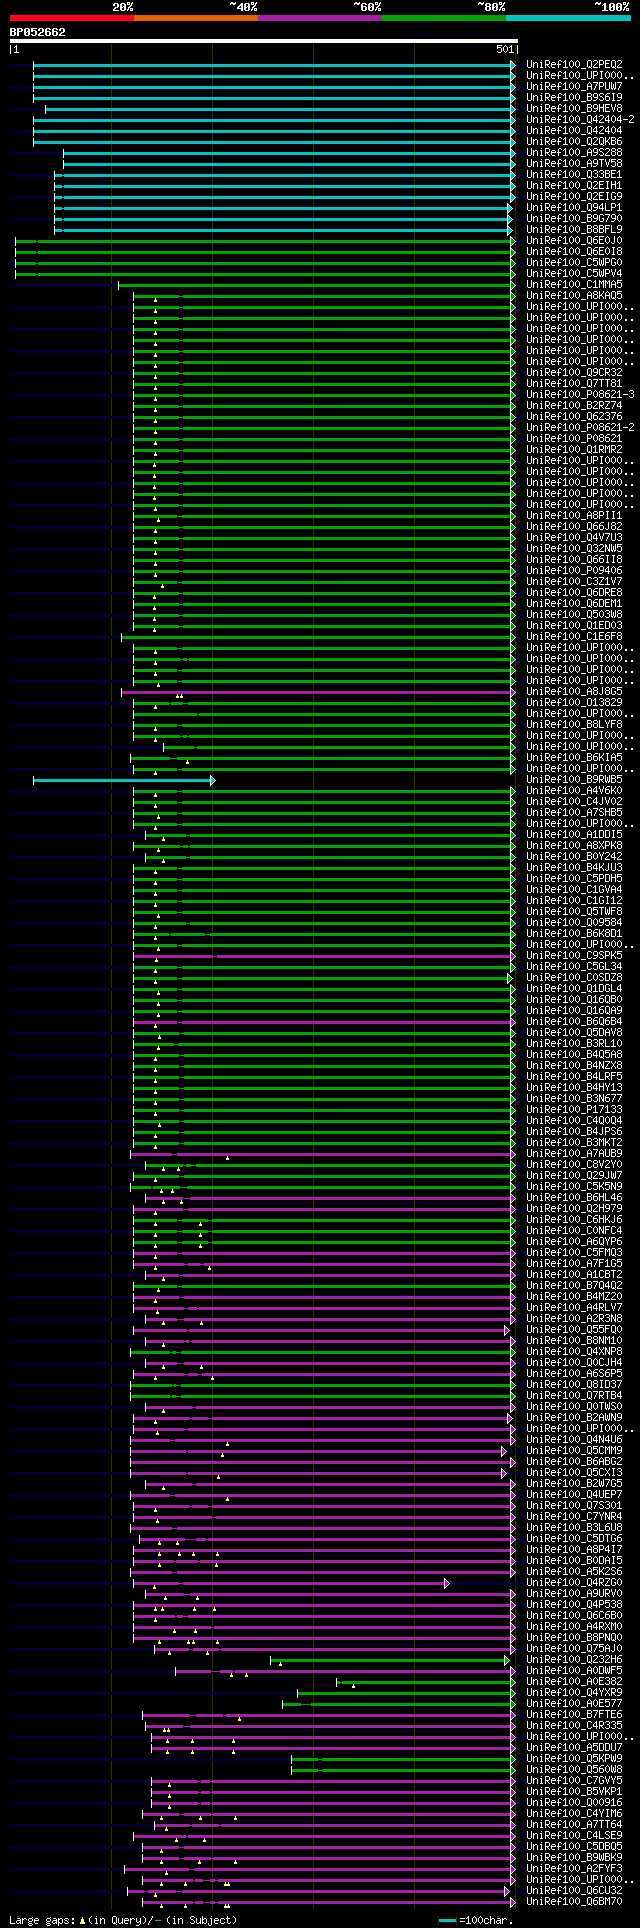The width and height of the screenshot is (640, 1928).
Task: Open hit UniRef100_B2RZ74
Action: click(576, 405)
